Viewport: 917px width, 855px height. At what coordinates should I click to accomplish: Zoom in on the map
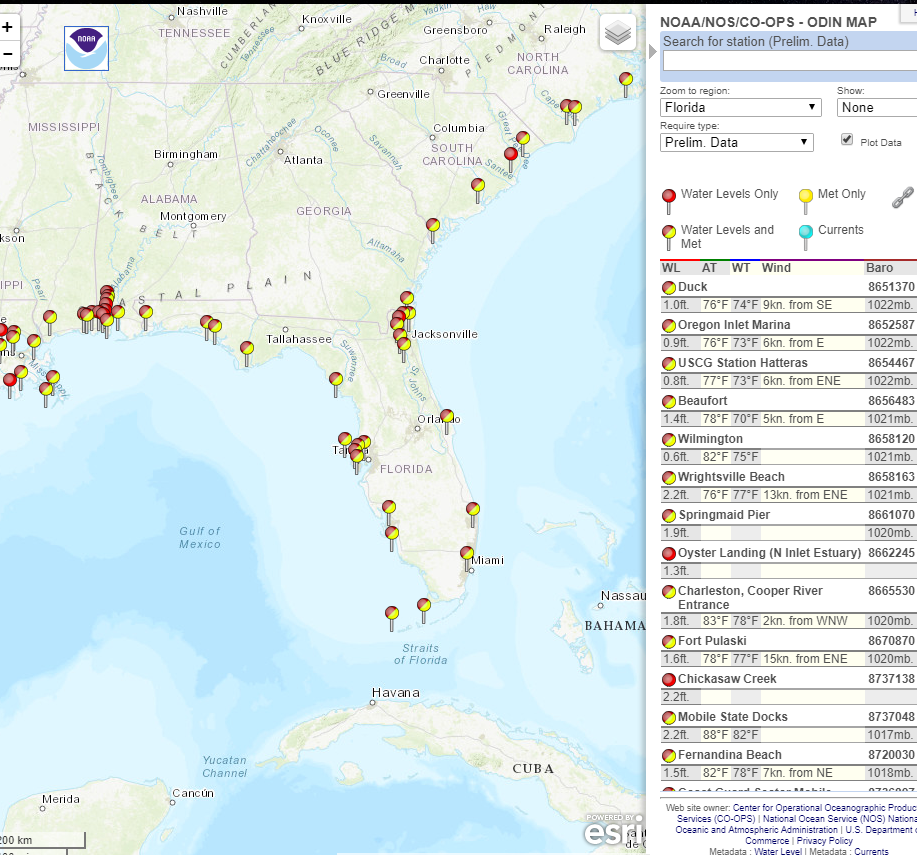[x=8, y=27]
